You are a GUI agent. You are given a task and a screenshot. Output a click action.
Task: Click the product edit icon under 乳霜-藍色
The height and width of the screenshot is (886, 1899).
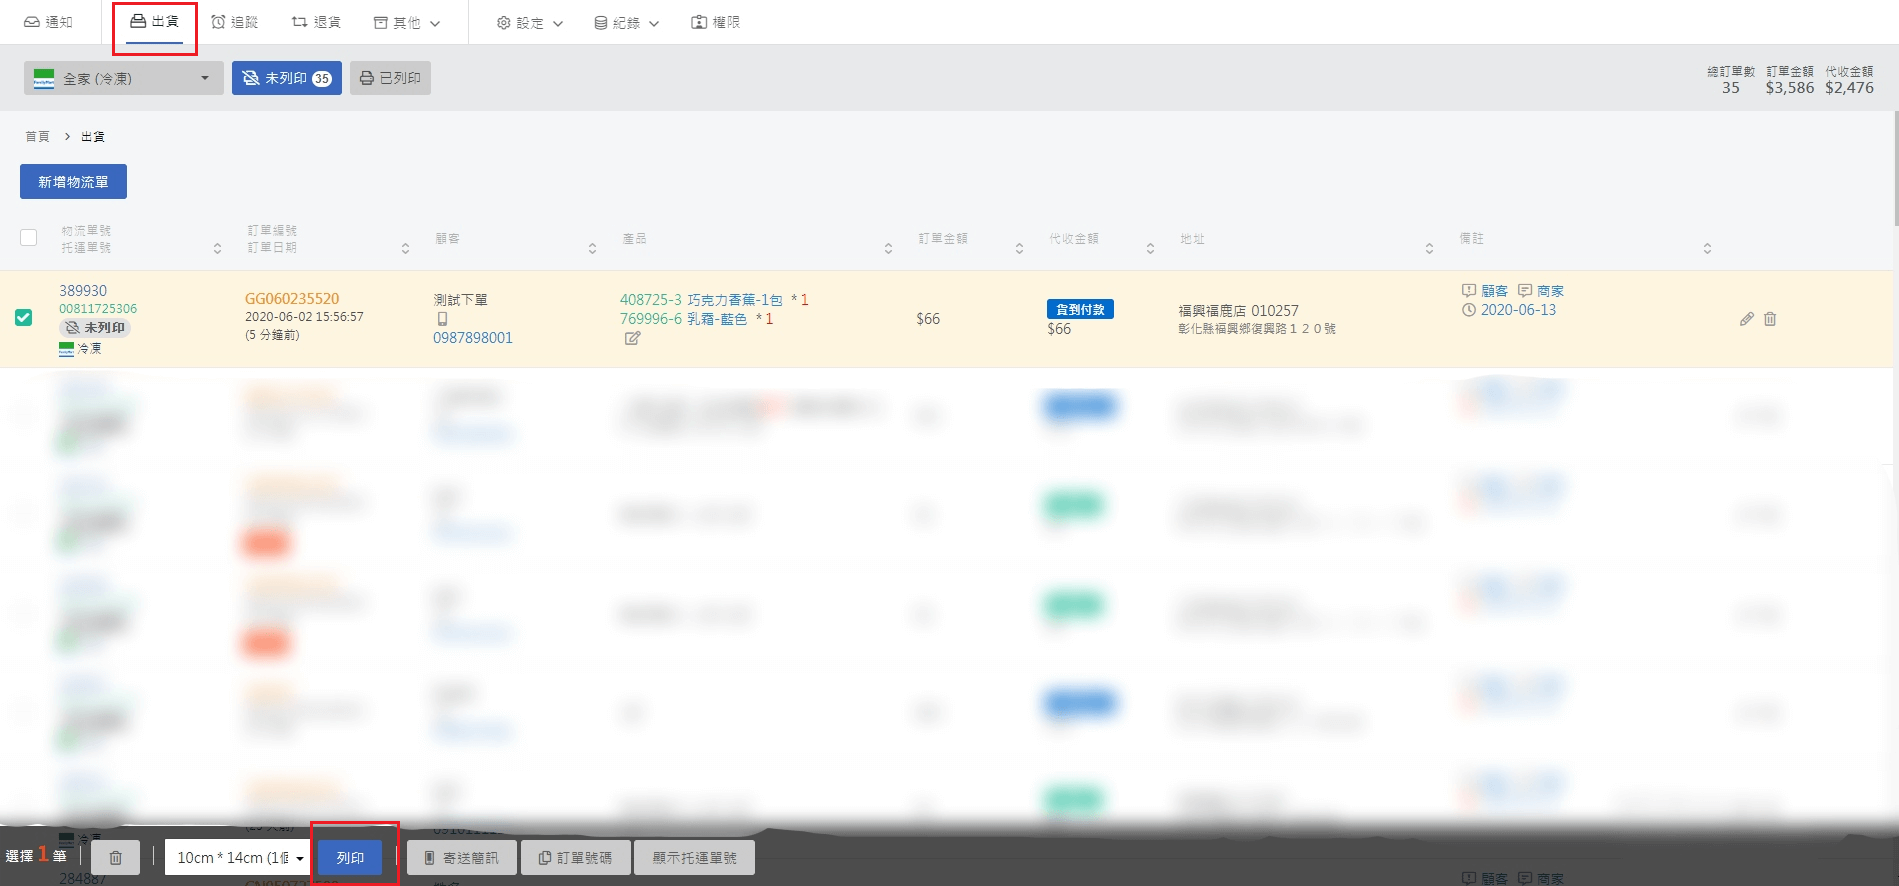click(632, 339)
